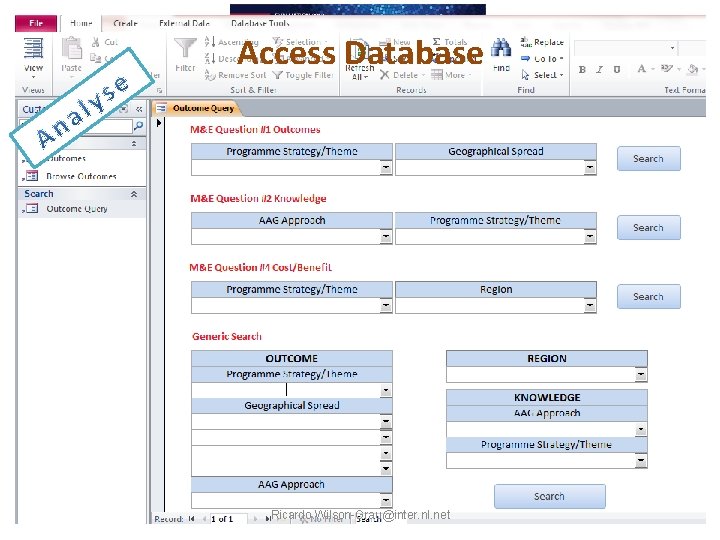Click the Replace command

tap(542, 42)
